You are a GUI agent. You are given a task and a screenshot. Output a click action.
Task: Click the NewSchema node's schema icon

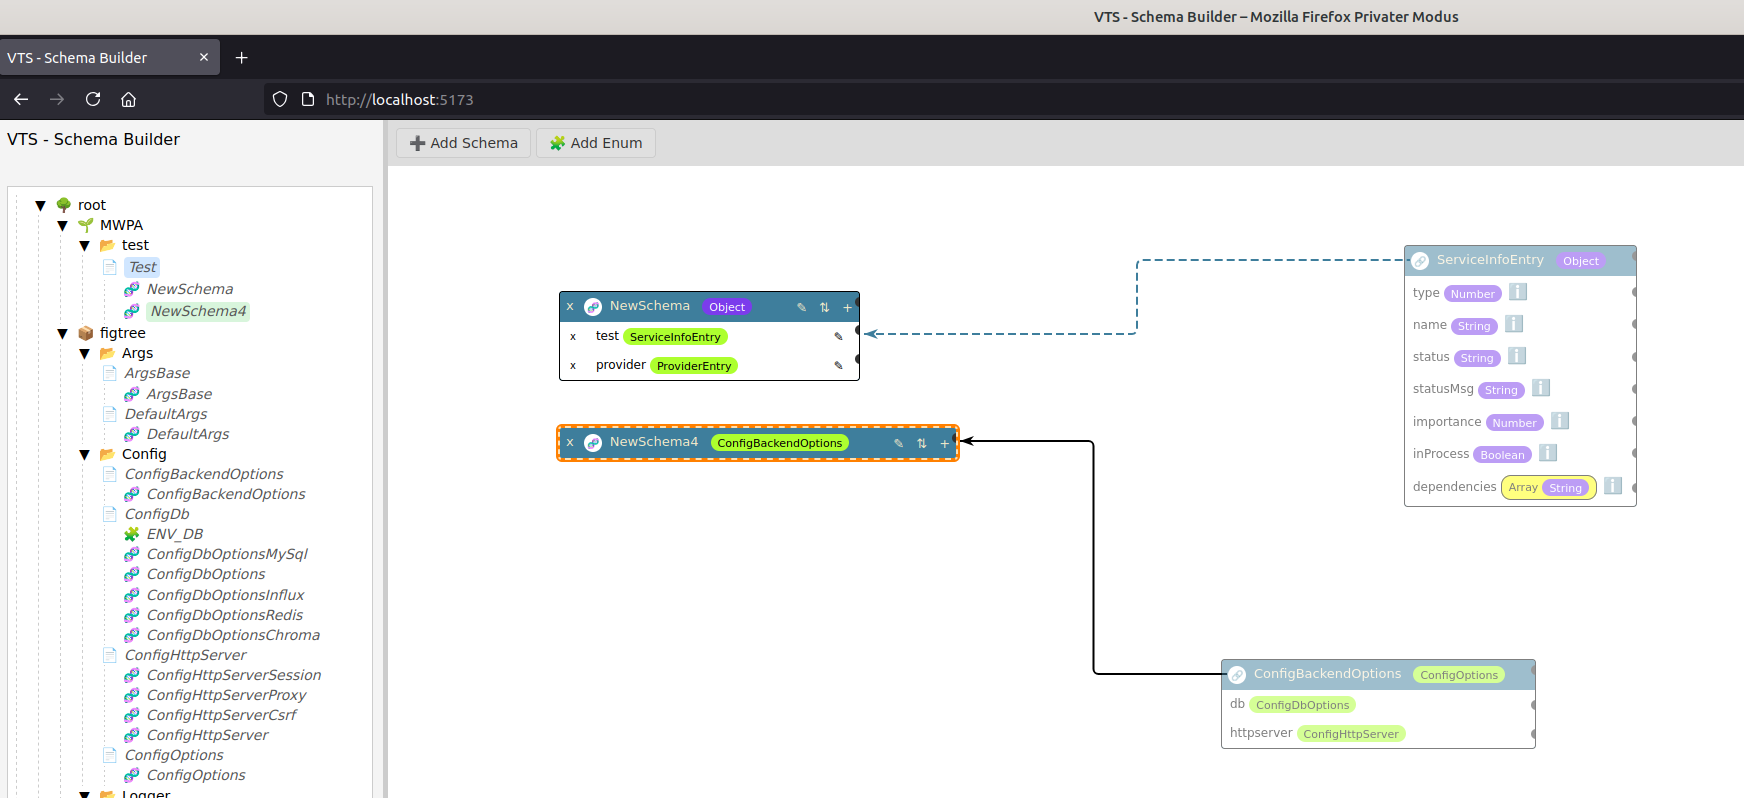click(x=593, y=307)
